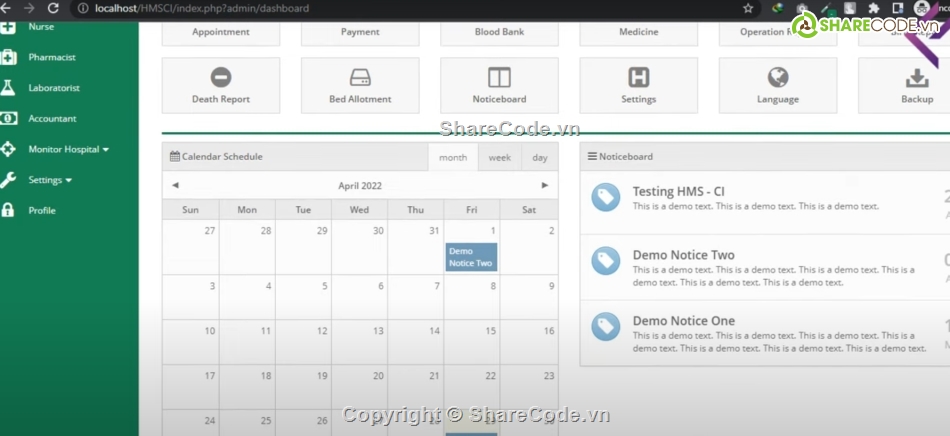Image resolution: width=950 pixels, height=436 pixels.
Task: Open the Demo Notice One notice title
Action: (683, 320)
